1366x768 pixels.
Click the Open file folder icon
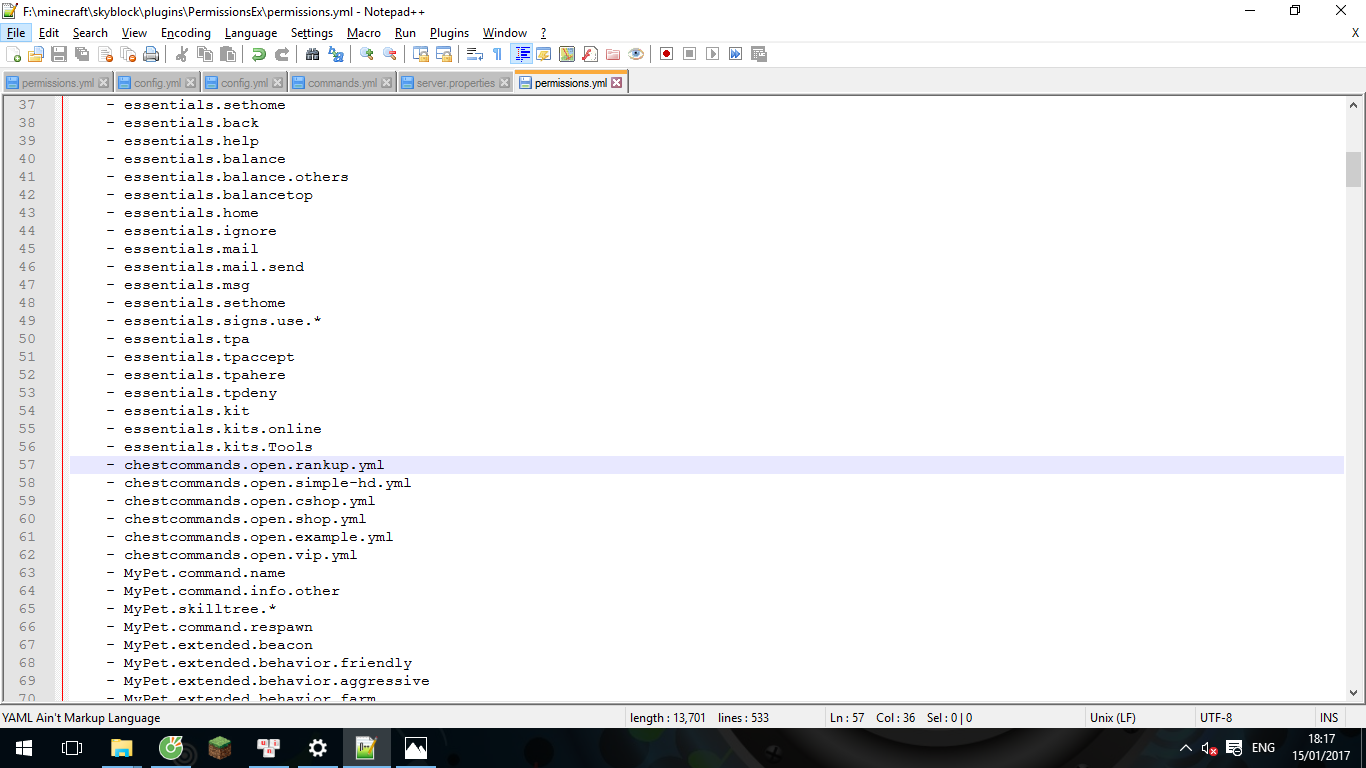[x=36, y=54]
